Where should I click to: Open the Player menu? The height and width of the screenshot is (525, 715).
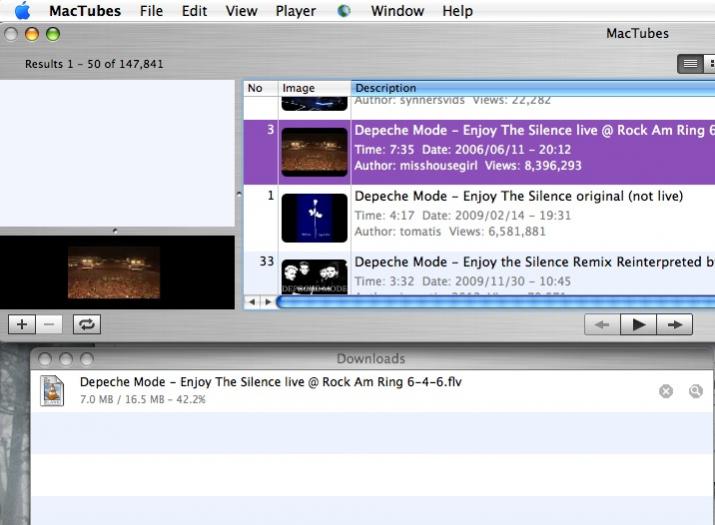(x=295, y=10)
